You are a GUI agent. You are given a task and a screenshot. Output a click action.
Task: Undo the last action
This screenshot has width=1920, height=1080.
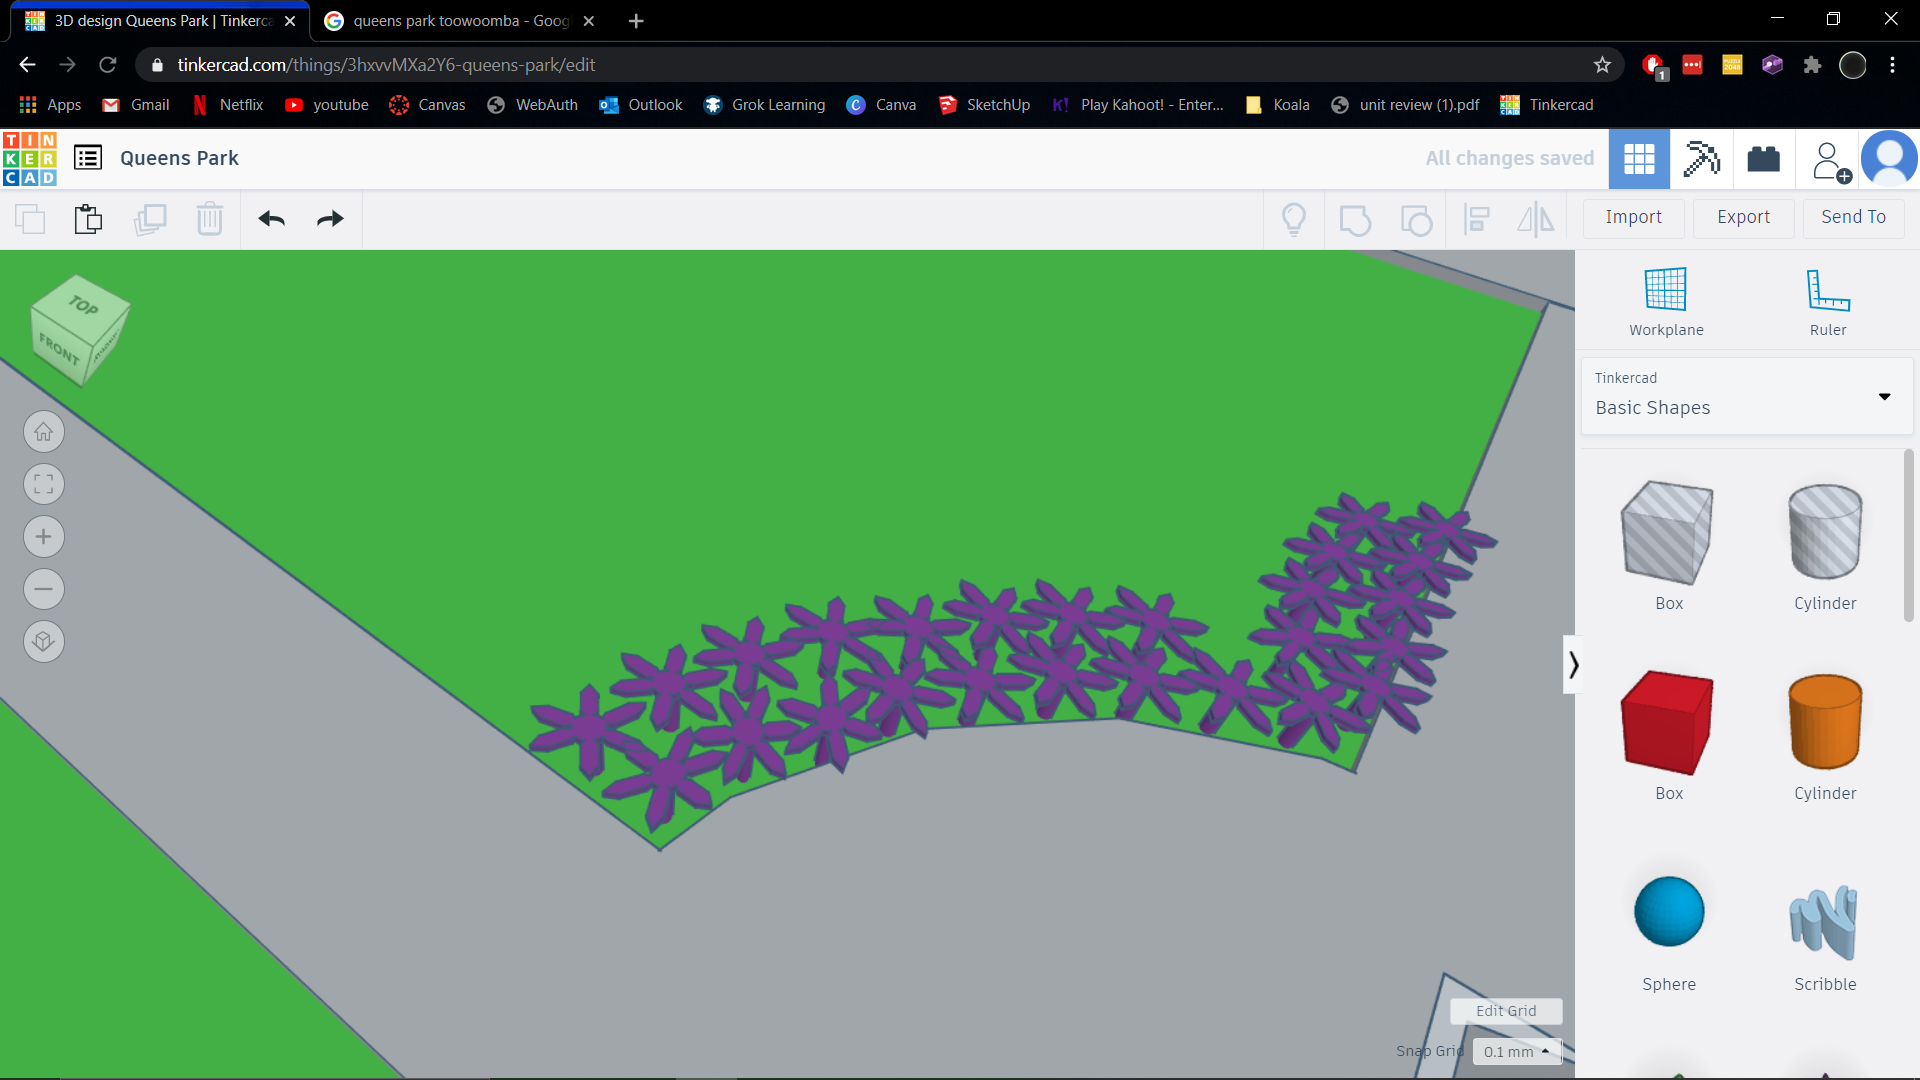point(272,219)
